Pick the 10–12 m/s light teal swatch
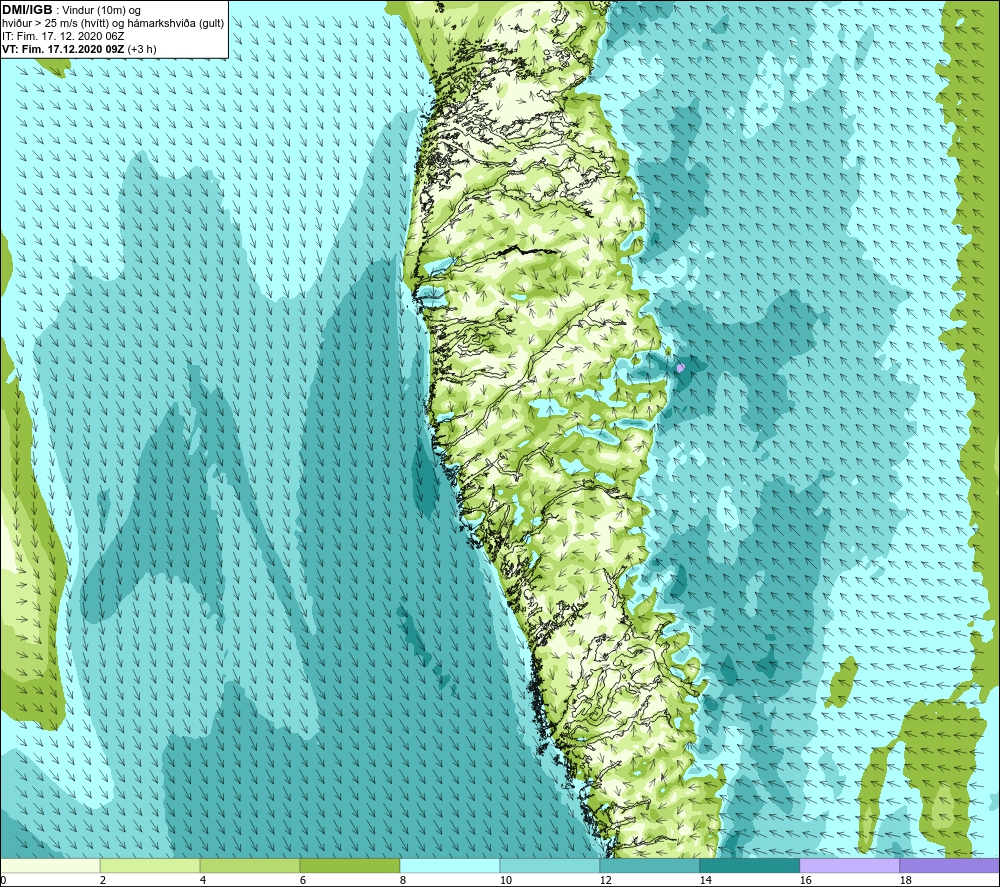This screenshot has width=1000, height=887. pos(550,865)
